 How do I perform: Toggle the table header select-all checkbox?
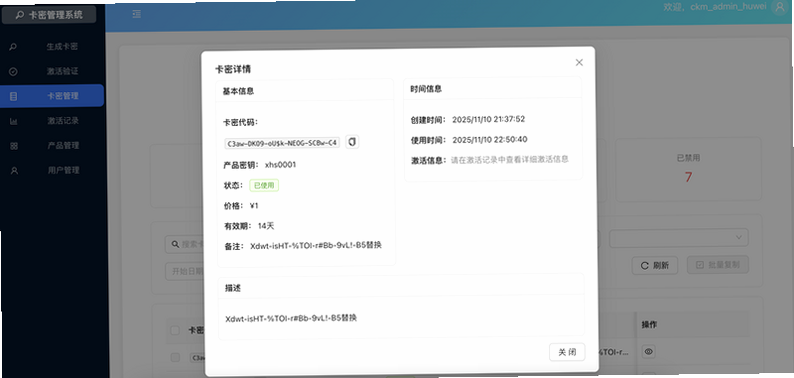click(175, 330)
